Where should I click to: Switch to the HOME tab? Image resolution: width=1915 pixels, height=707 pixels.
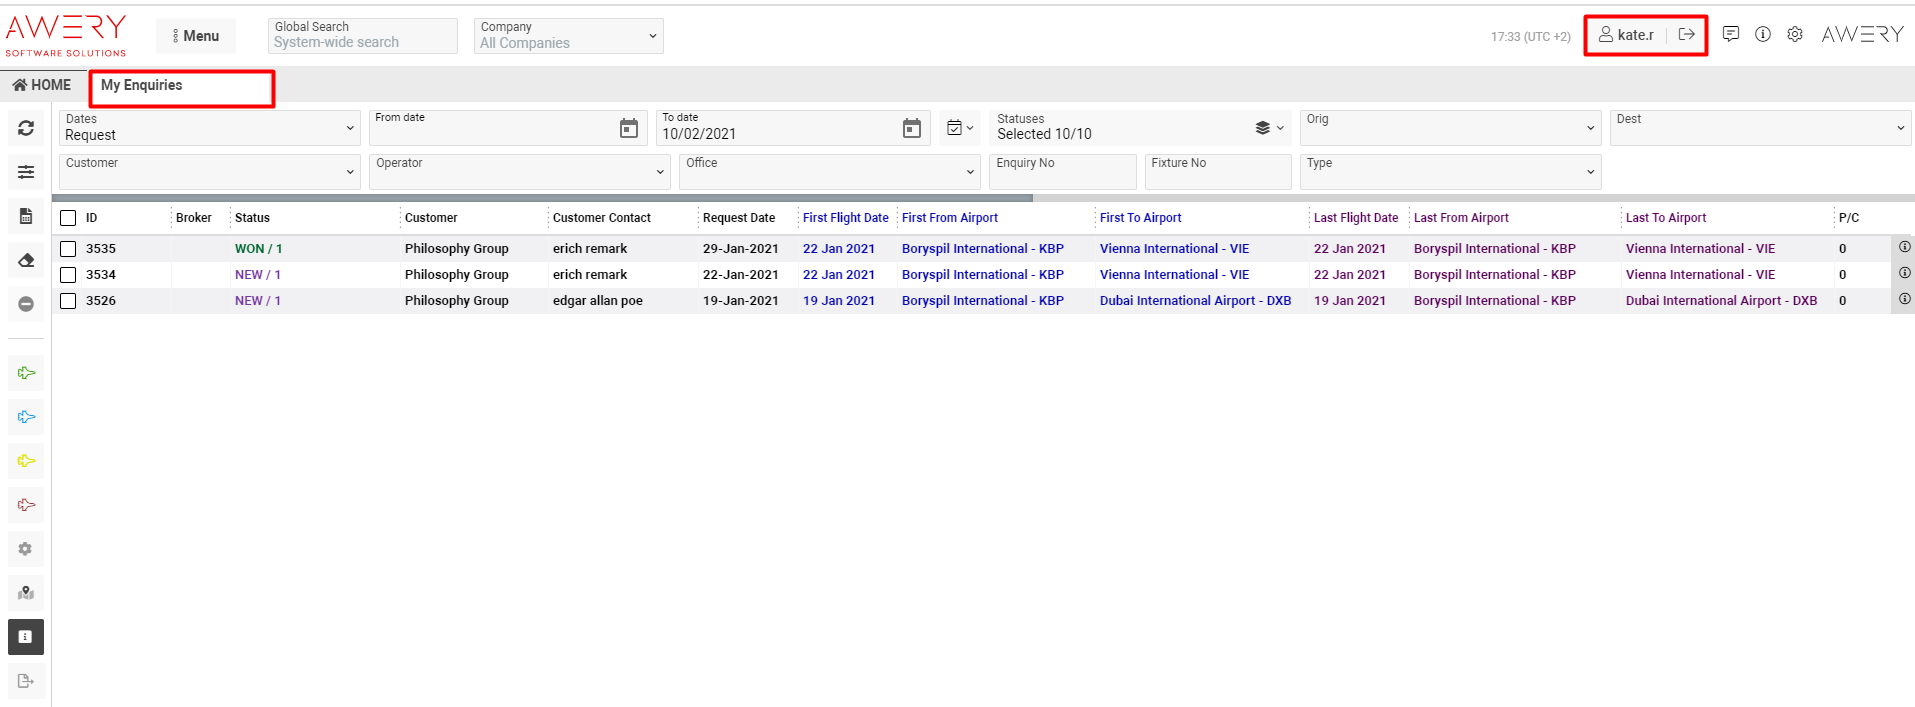42,85
